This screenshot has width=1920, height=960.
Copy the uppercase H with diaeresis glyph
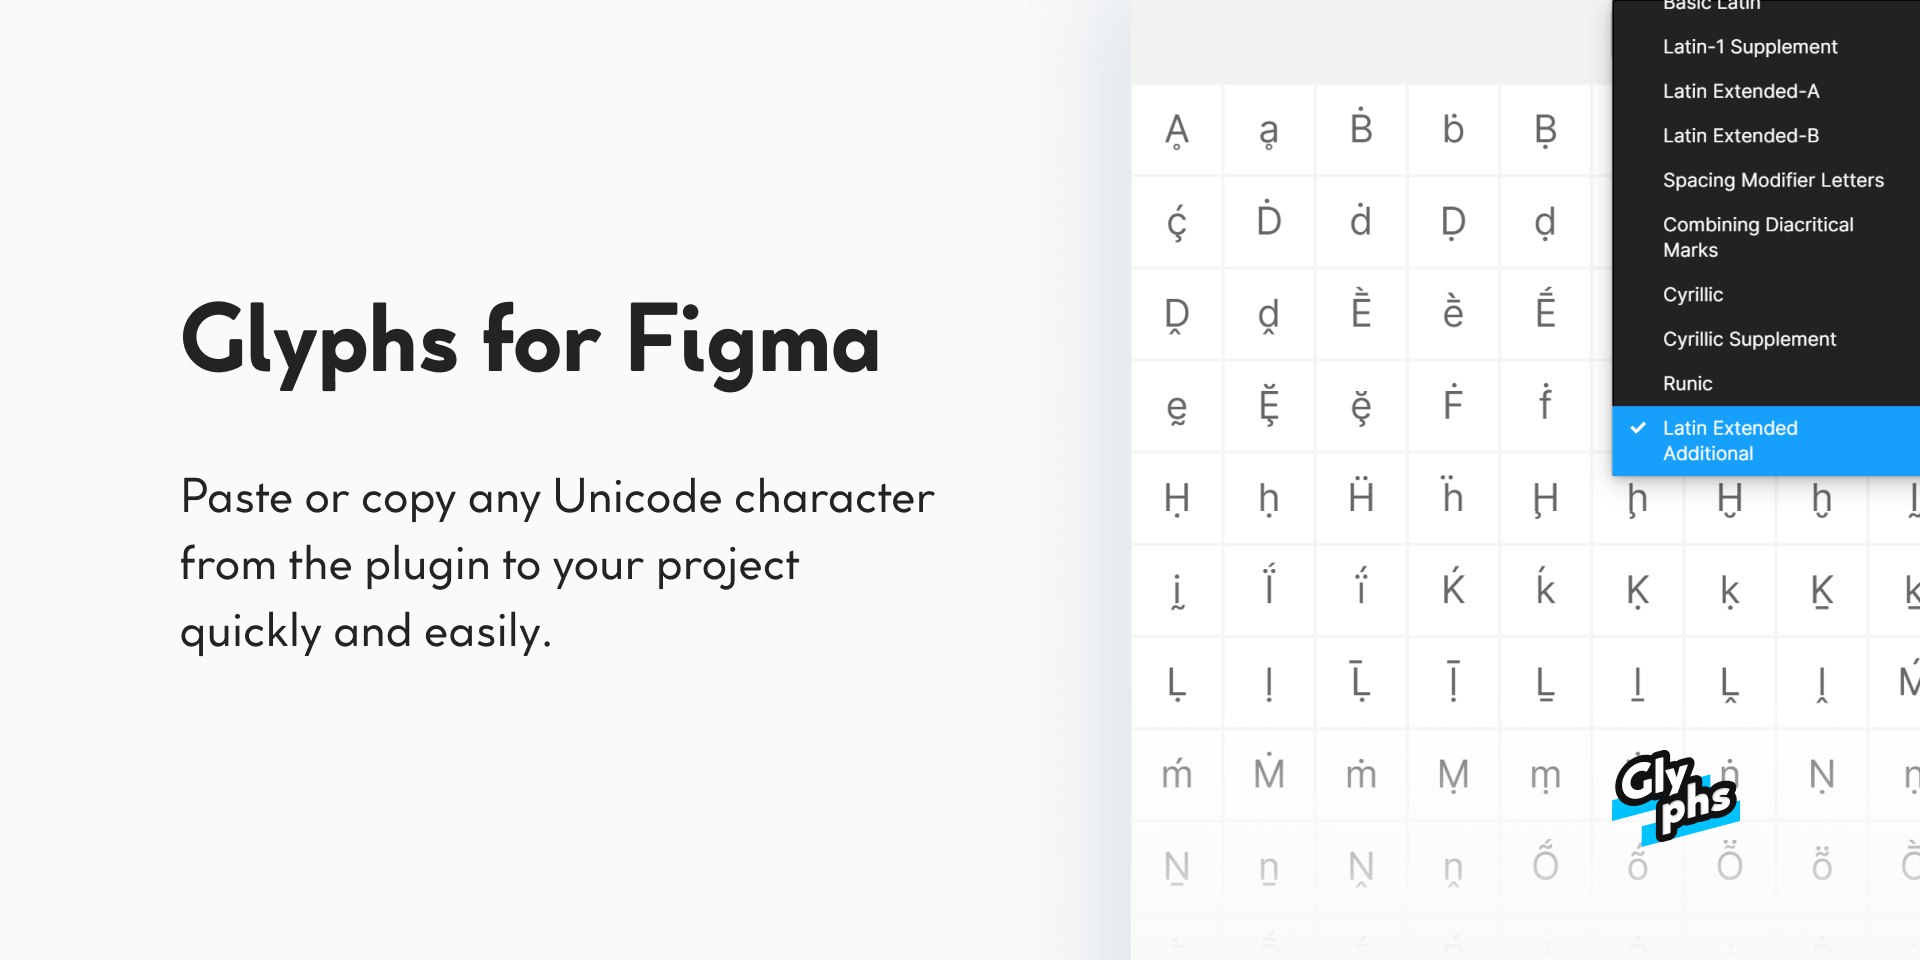click(x=1361, y=497)
